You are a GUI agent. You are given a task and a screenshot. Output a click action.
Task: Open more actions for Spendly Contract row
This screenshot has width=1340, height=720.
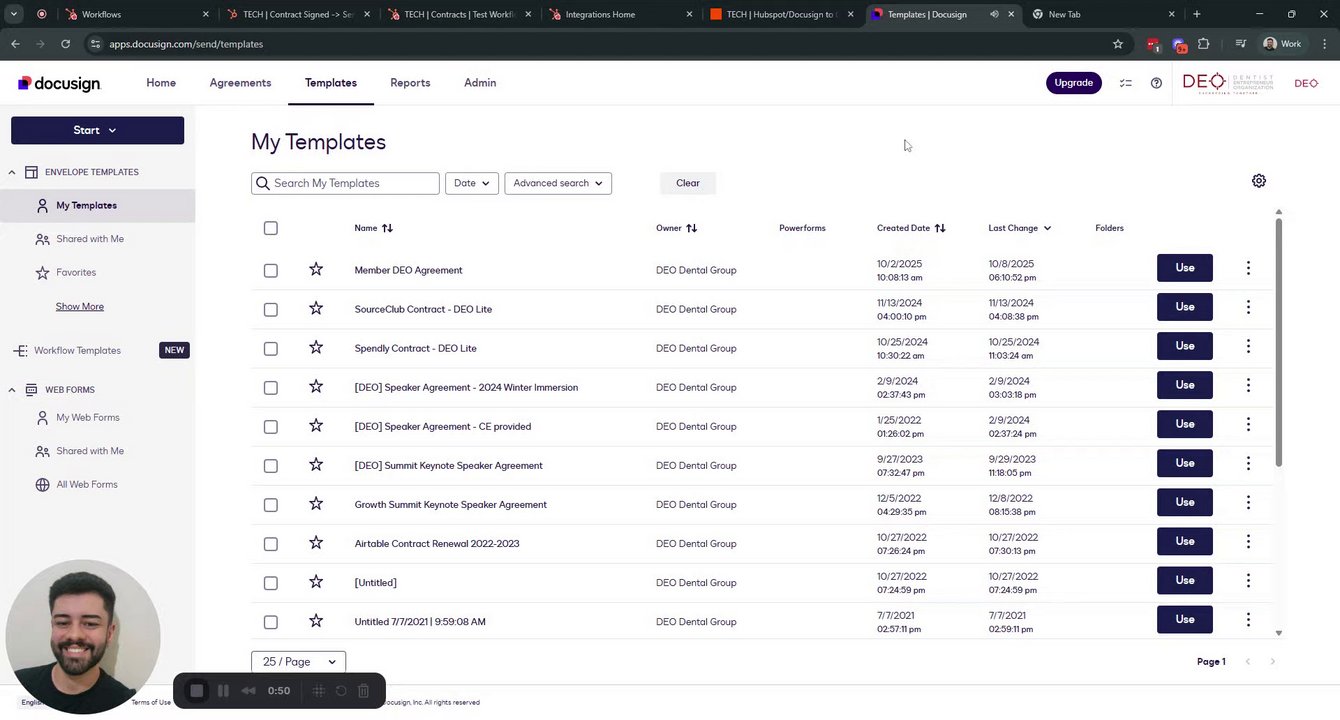pos(1248,346)
